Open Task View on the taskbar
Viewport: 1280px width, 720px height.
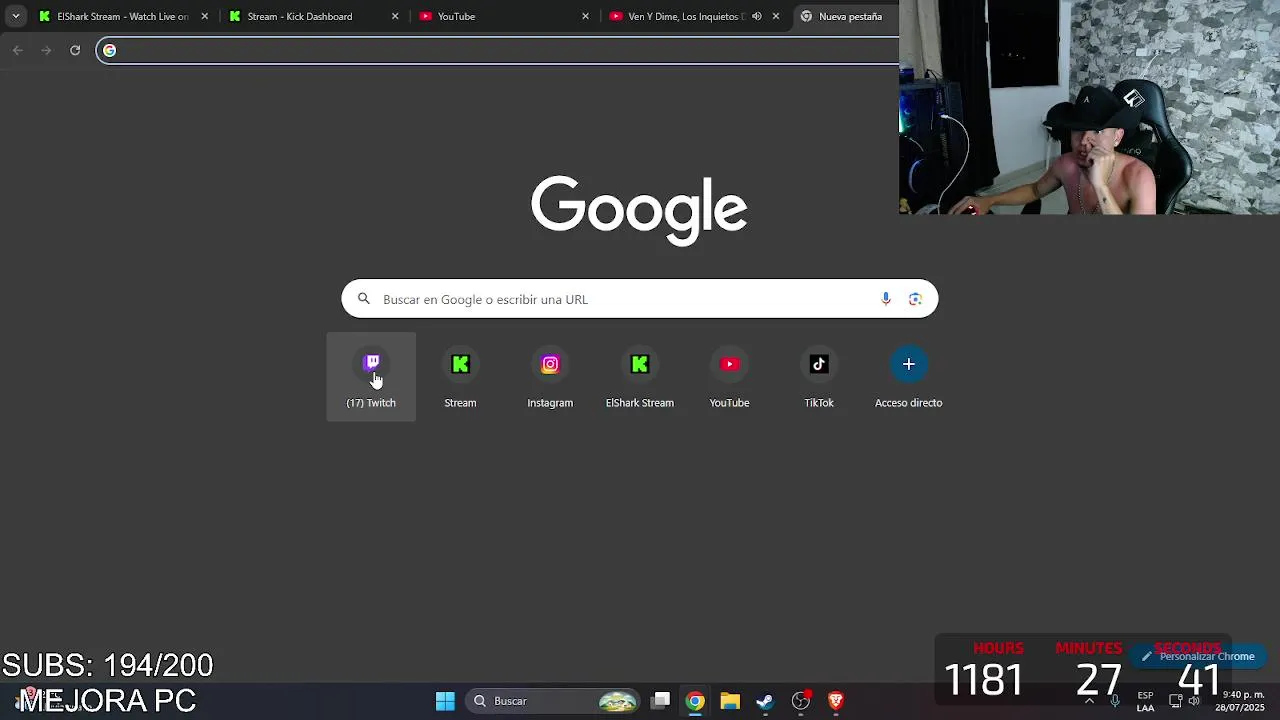click(661, 701)
